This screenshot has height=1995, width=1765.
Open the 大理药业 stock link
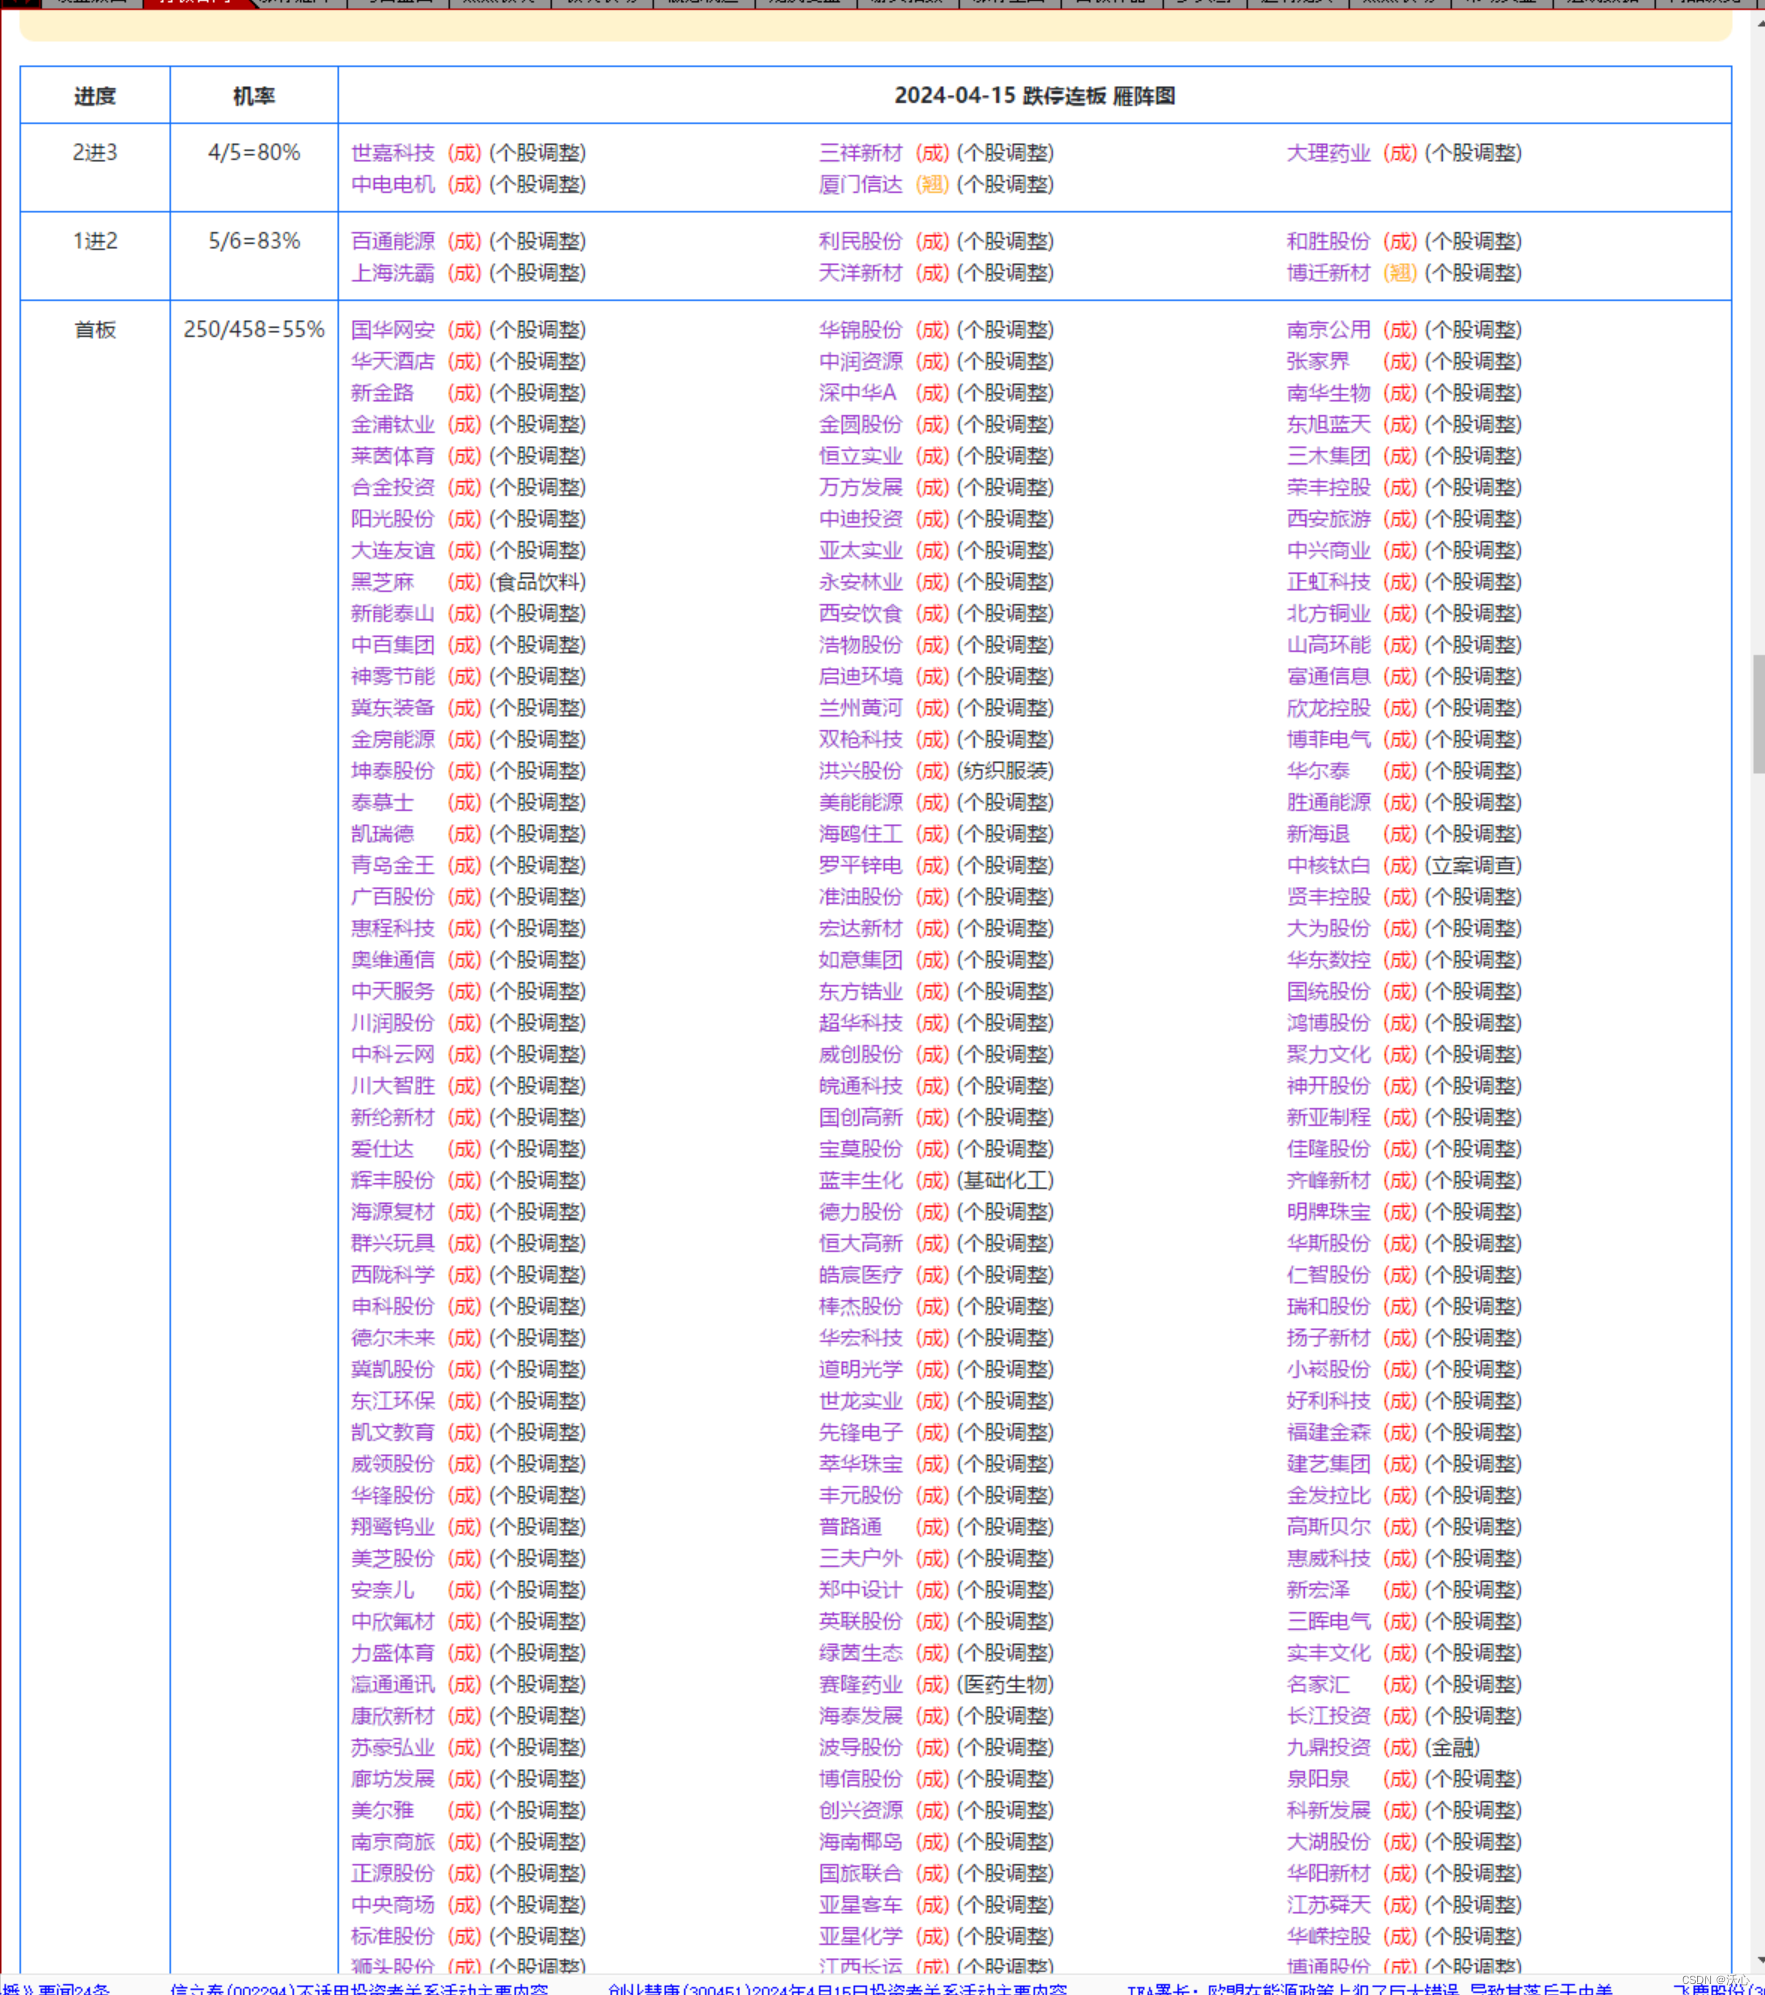point(1329,153)
